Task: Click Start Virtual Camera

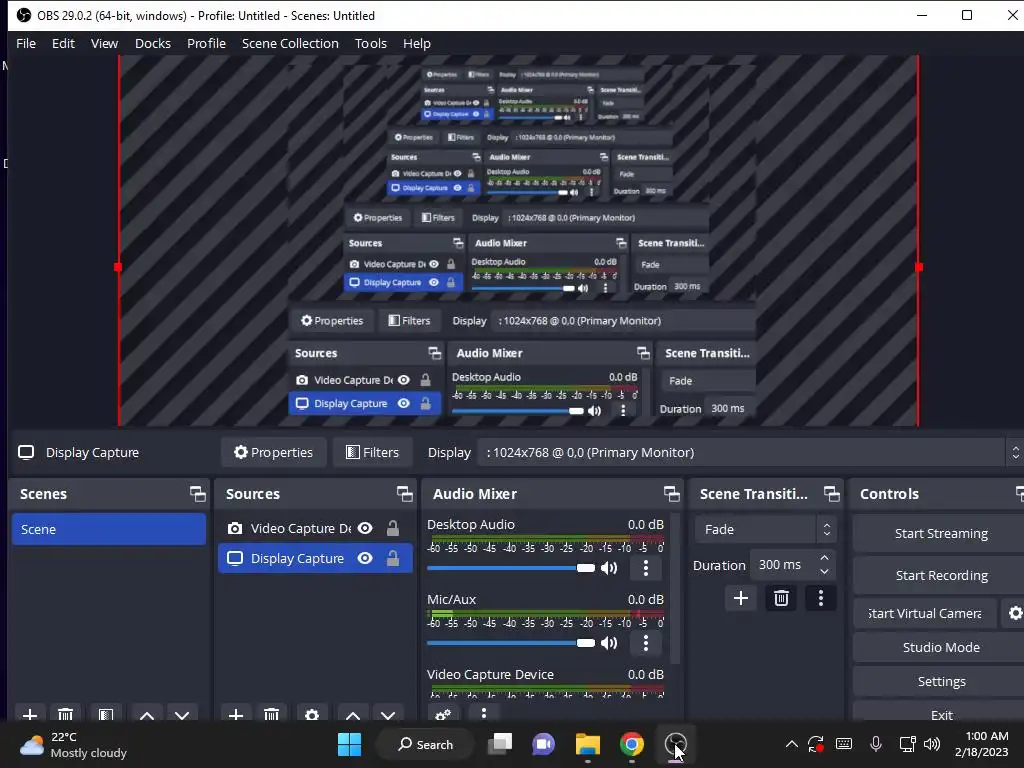Action: (x=925, y=613)
